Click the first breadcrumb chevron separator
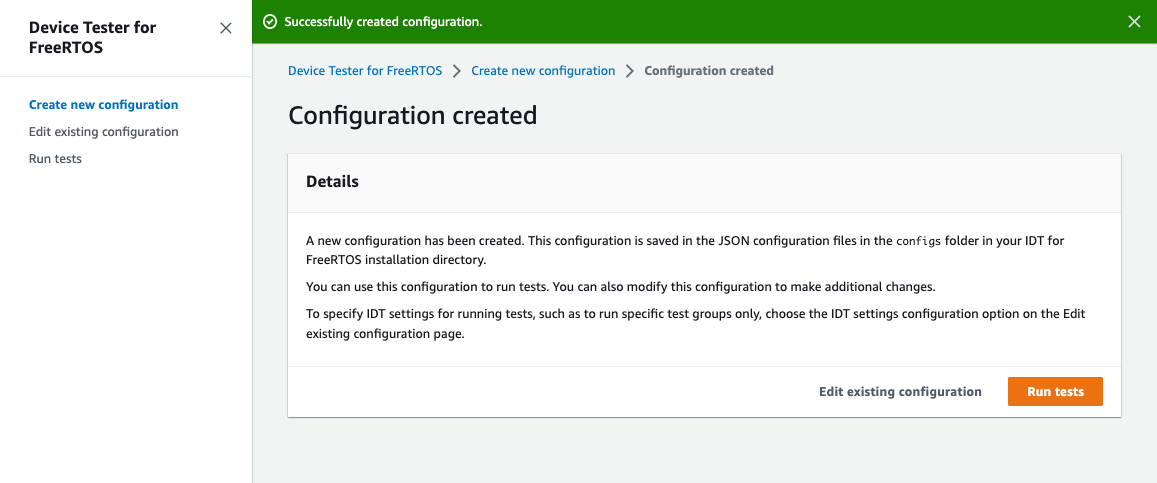This screenshot has height=483, width=1157. 457,71
